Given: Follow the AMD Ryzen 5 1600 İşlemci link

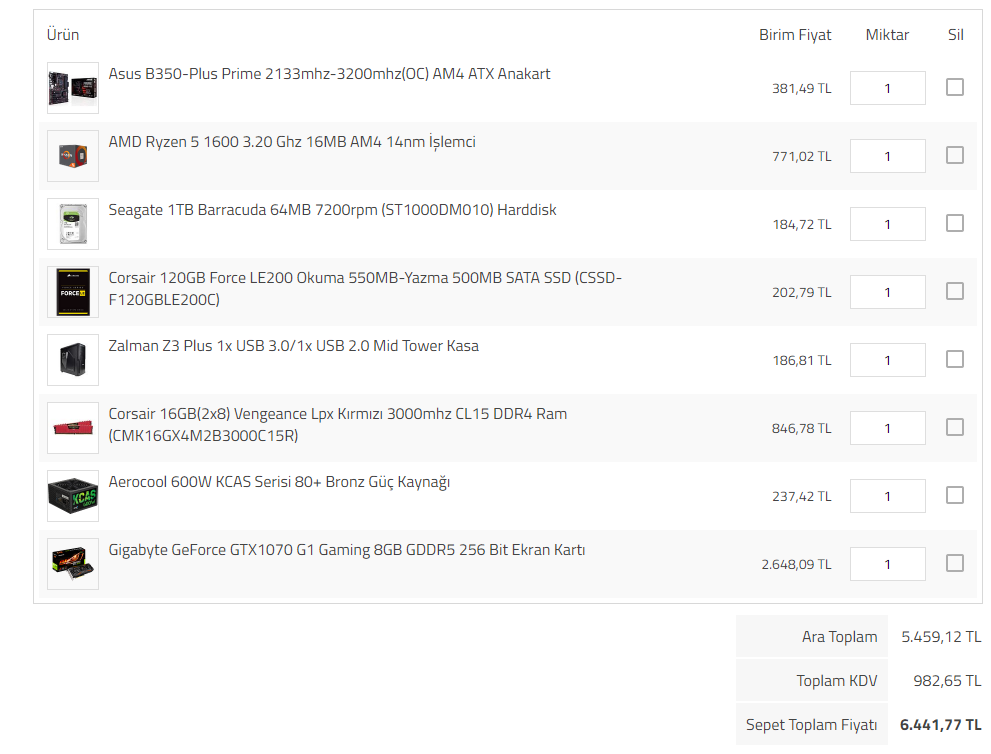Looking at the screenshot, I should [292, 142].
